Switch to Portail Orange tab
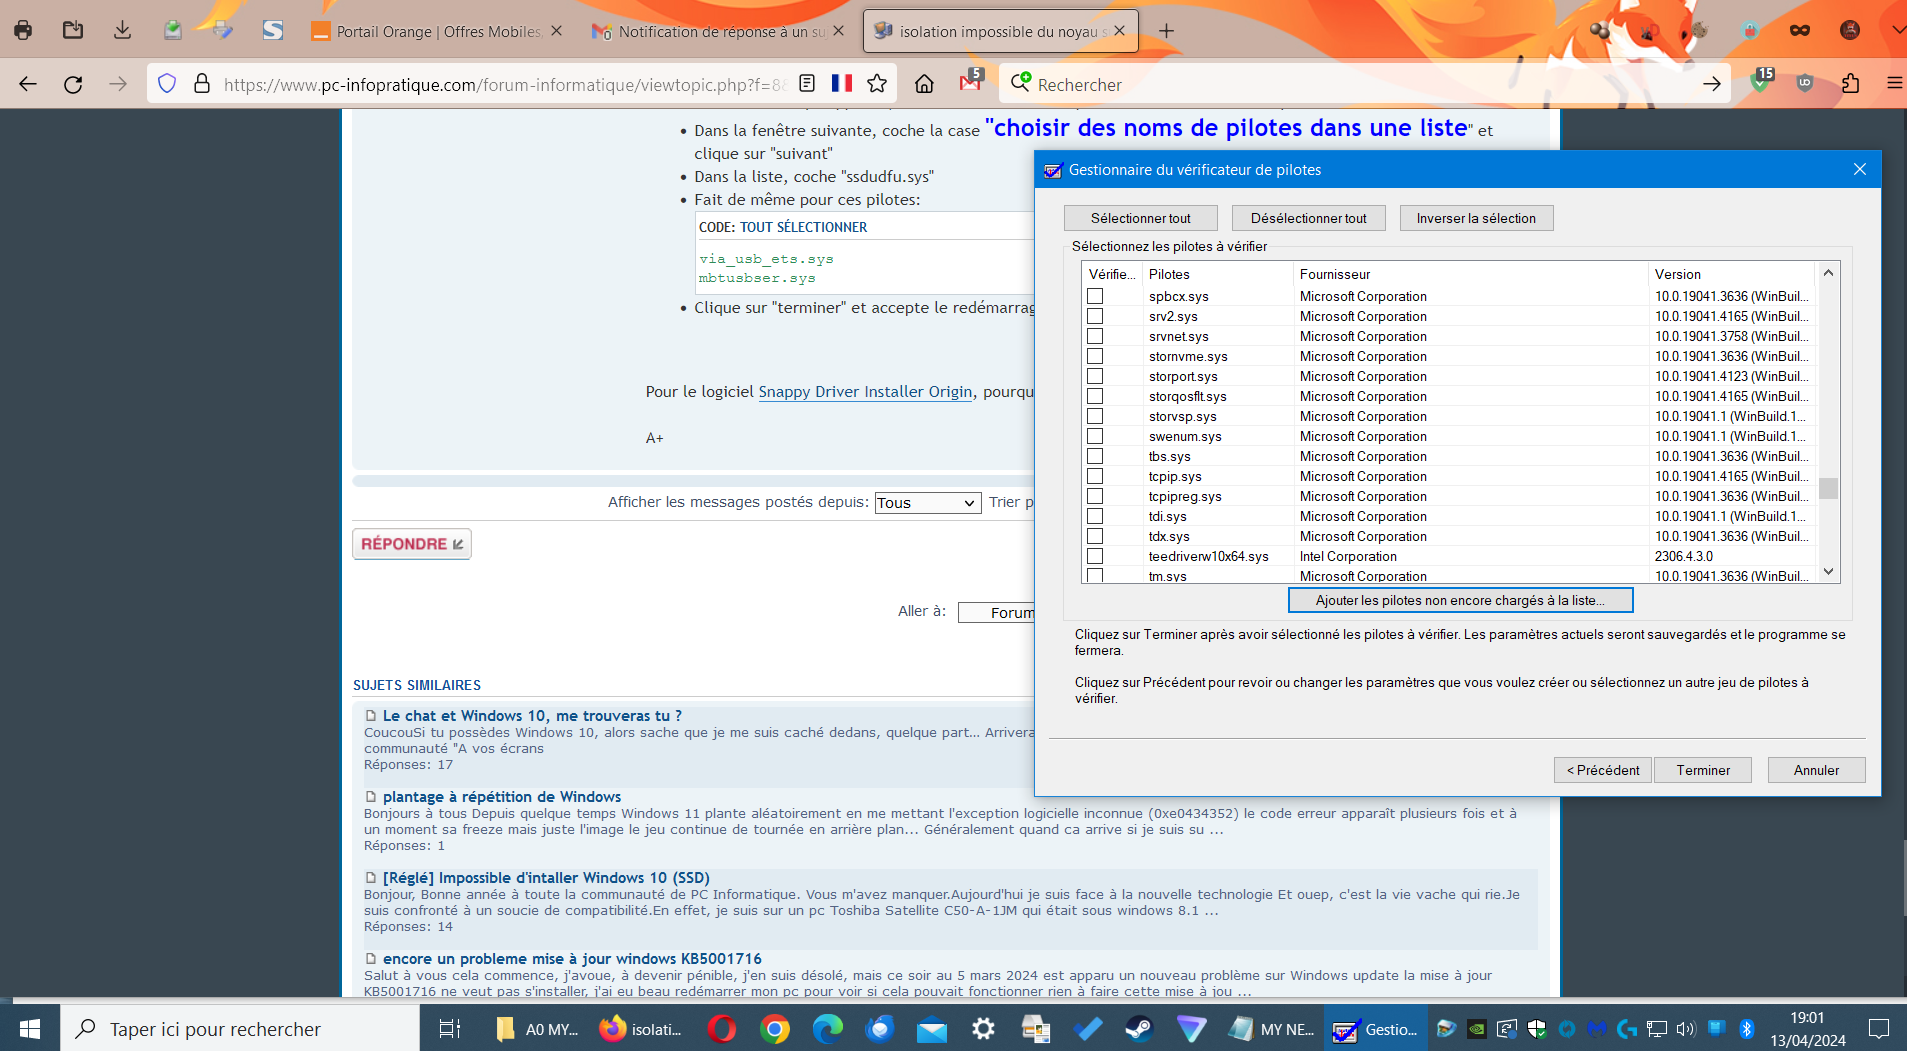1907x1051 pixels. (x=437, y=32)
